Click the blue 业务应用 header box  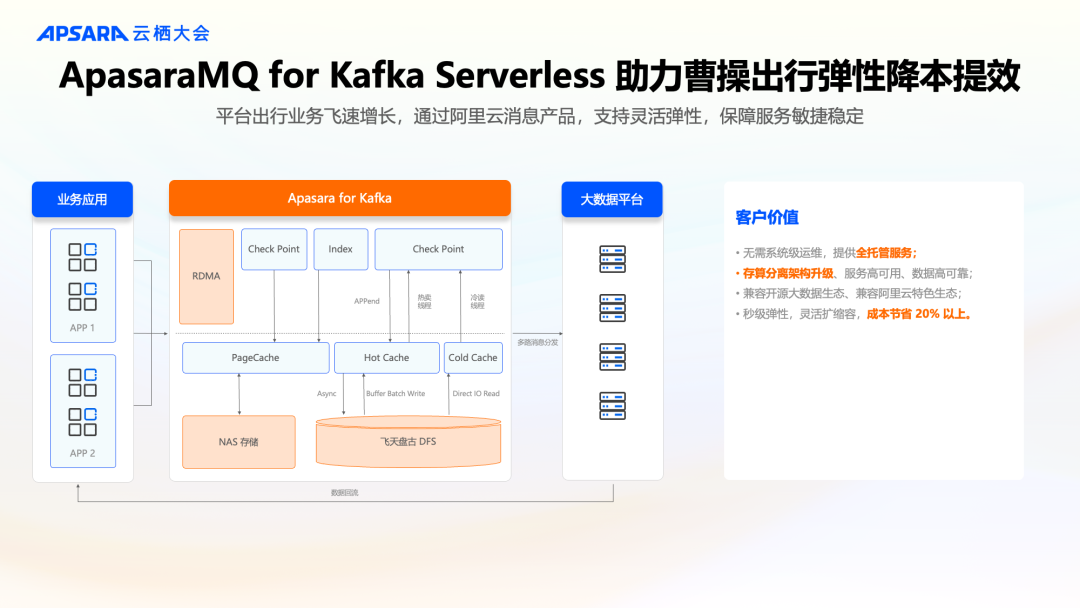coord(82,199)
